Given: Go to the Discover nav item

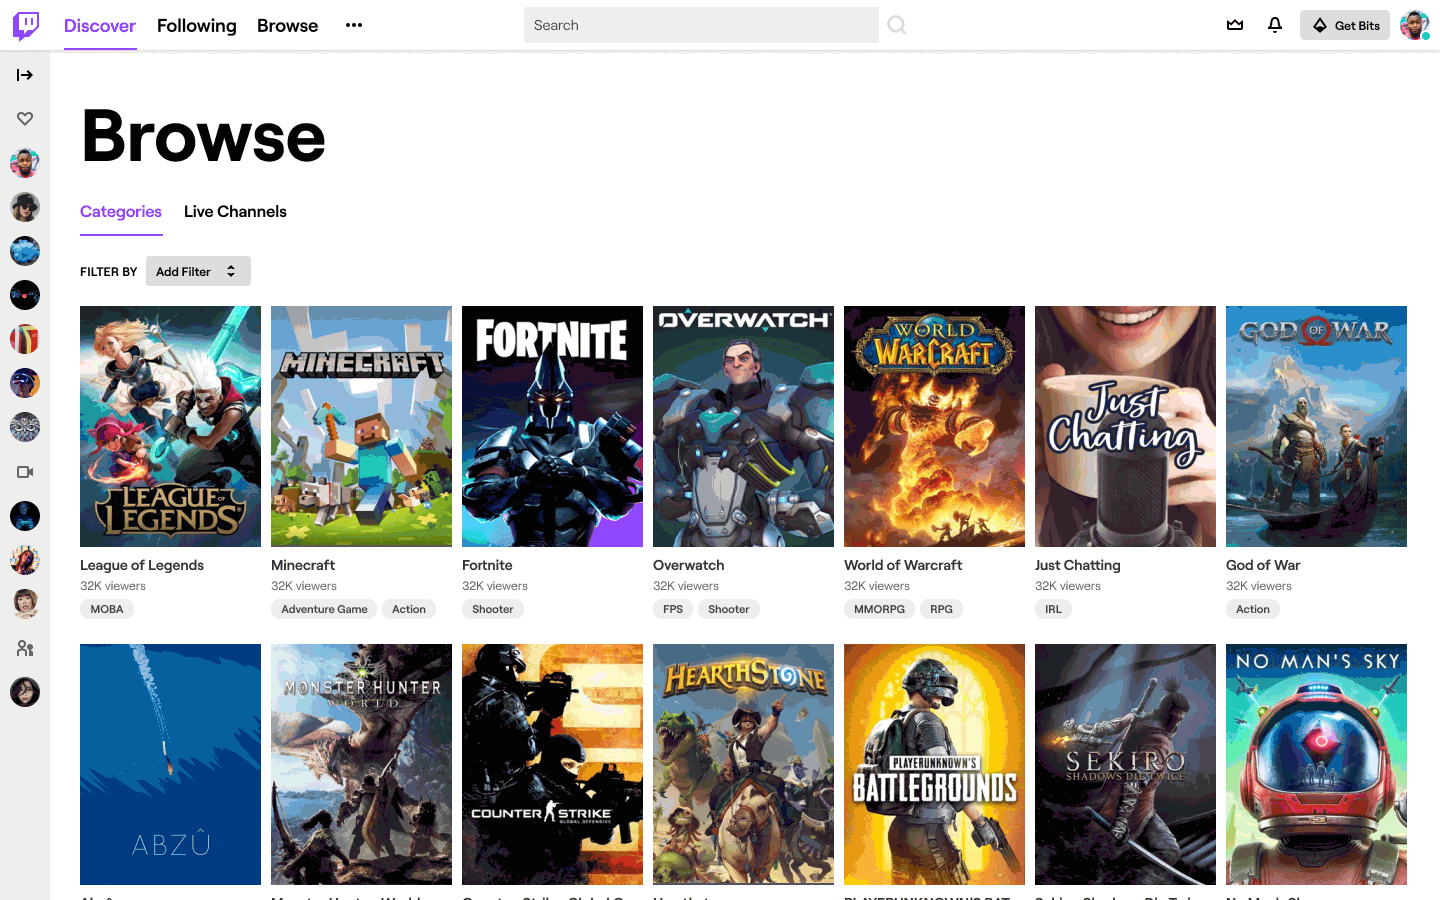Looking at the screenshot, I should 100,25.
